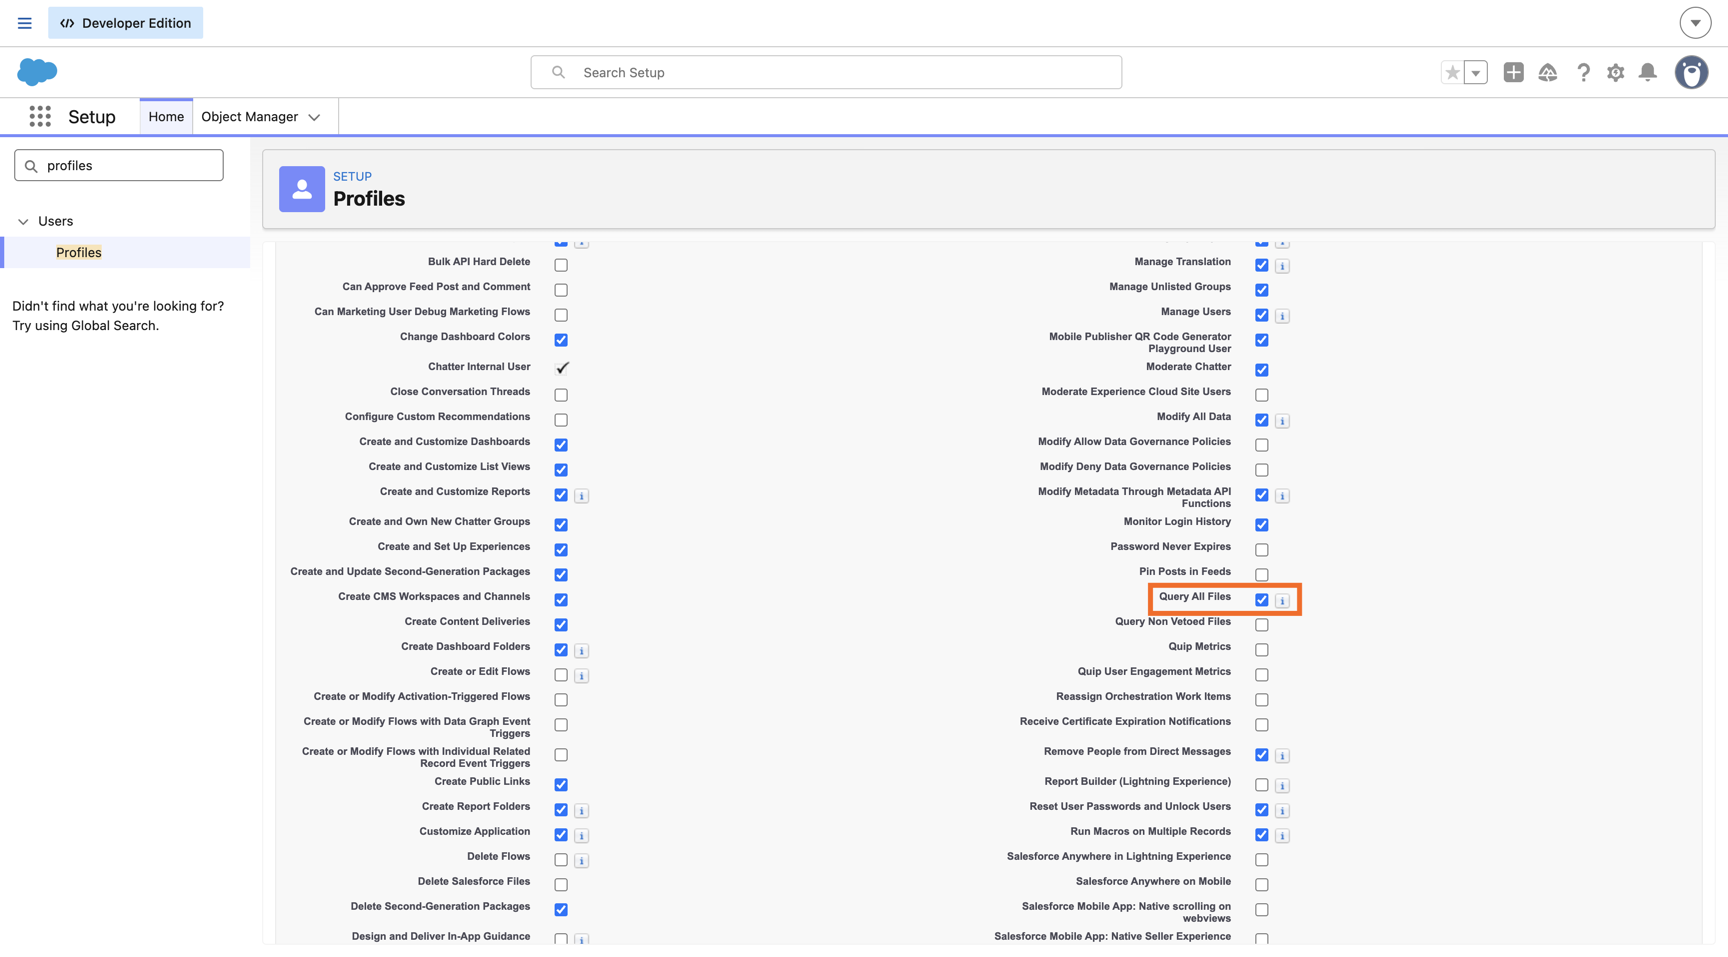This screenshot has height=957, width=1728.
Task: Click the Salesforce cloud logo
Action: click(37, 72)
